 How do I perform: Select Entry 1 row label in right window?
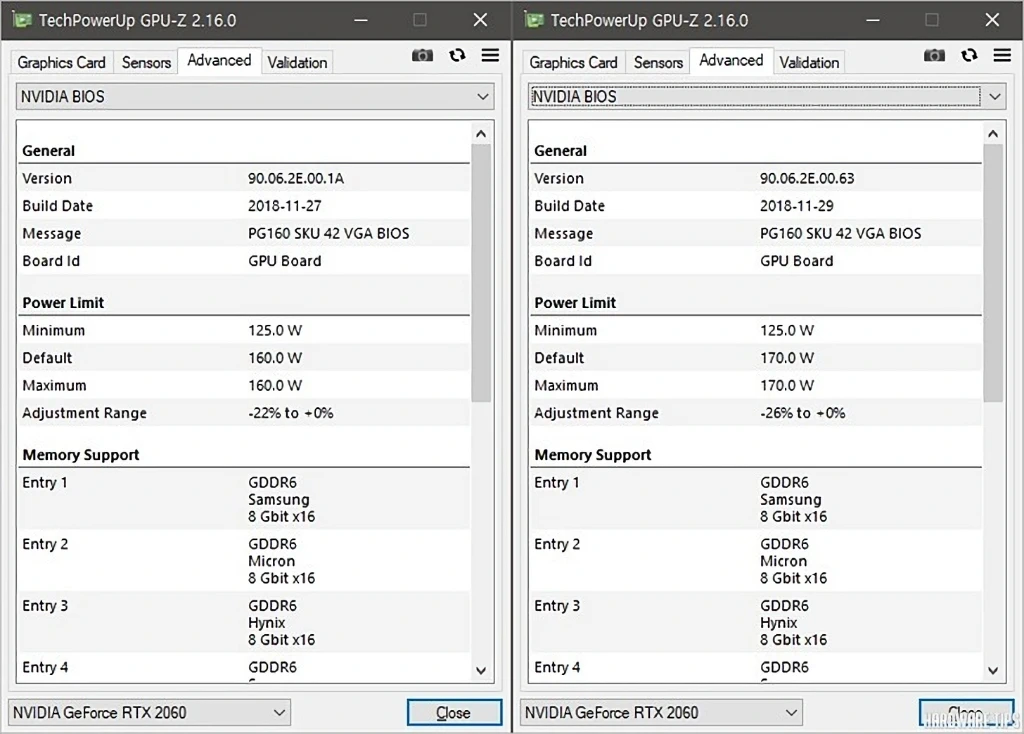(557, 483)
